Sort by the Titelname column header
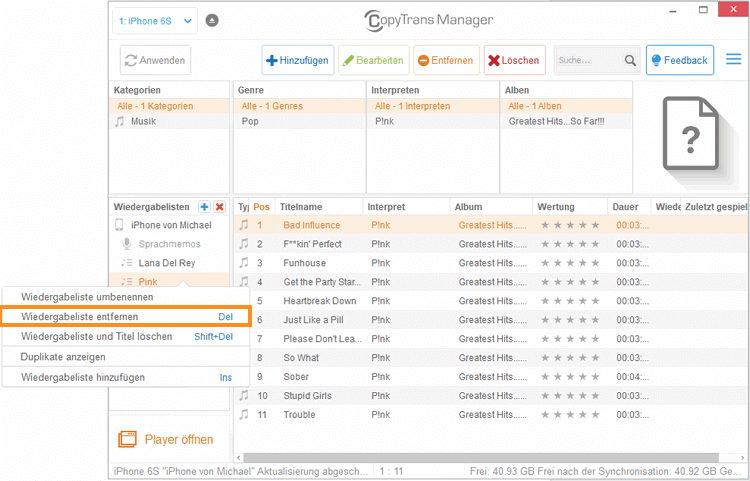750x481 pixels. [319, 207]
